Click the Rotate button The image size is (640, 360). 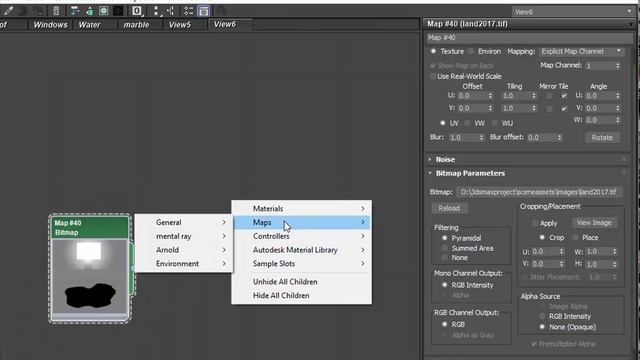coord(602,138)
